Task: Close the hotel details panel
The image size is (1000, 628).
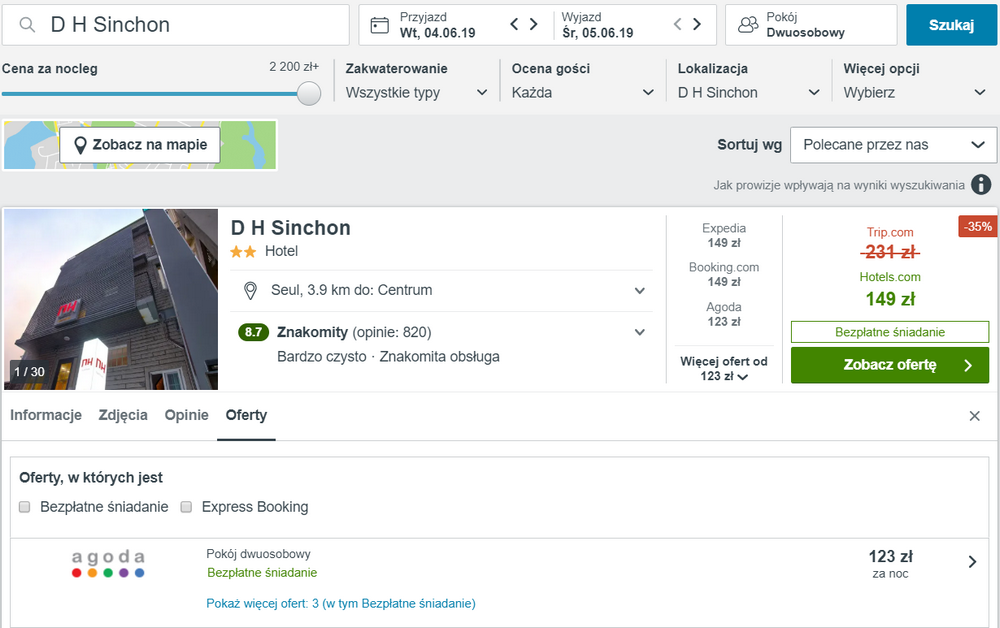Action: 974,416
